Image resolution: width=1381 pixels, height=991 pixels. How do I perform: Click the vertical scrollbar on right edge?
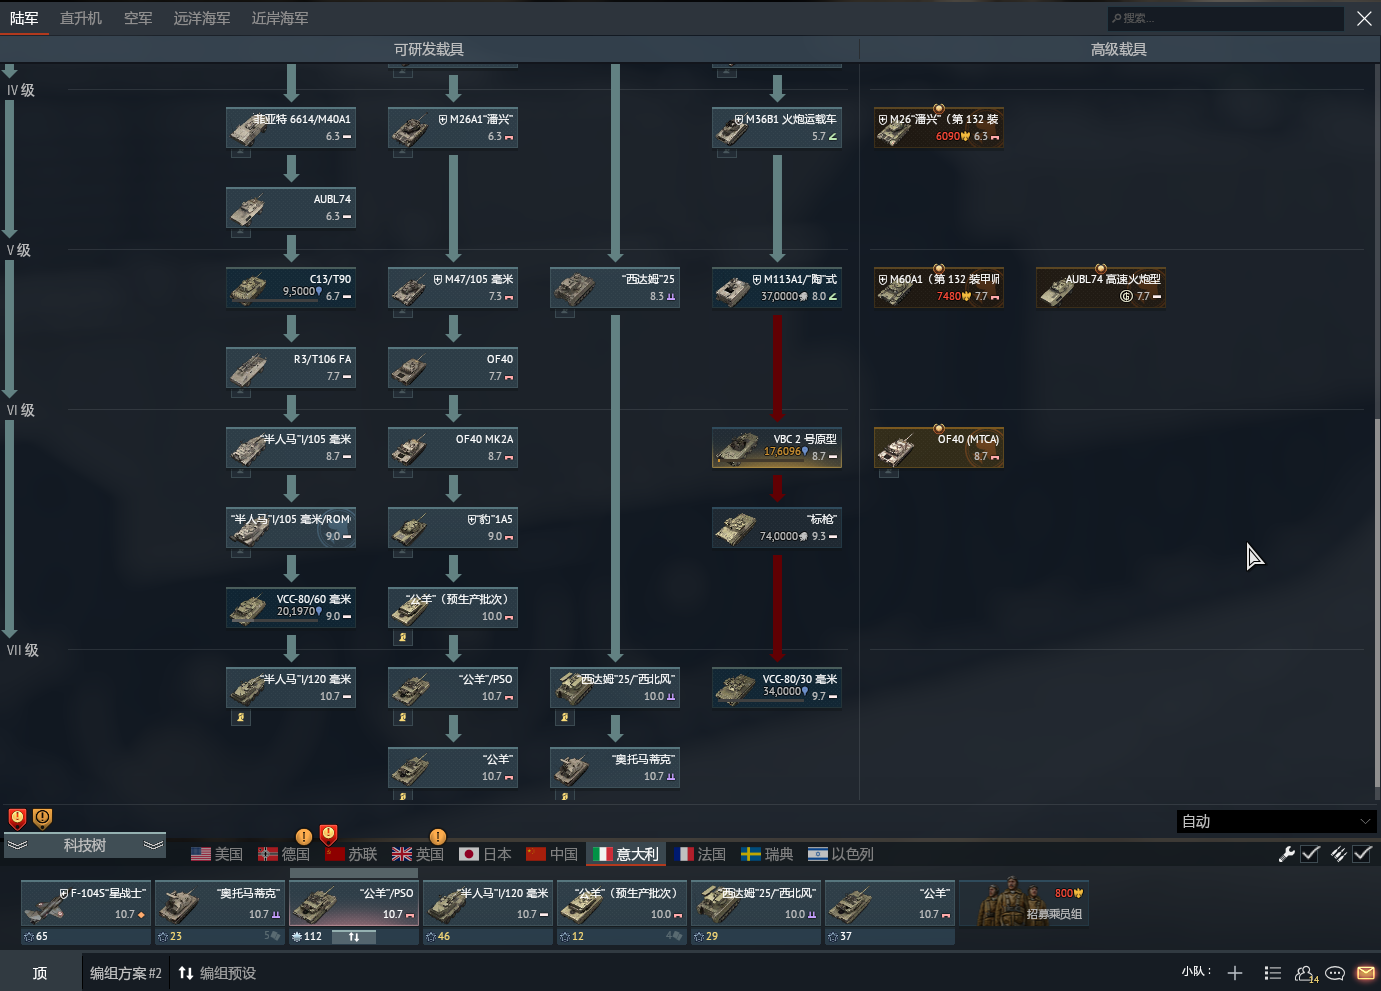click(x=1377, y=604)
